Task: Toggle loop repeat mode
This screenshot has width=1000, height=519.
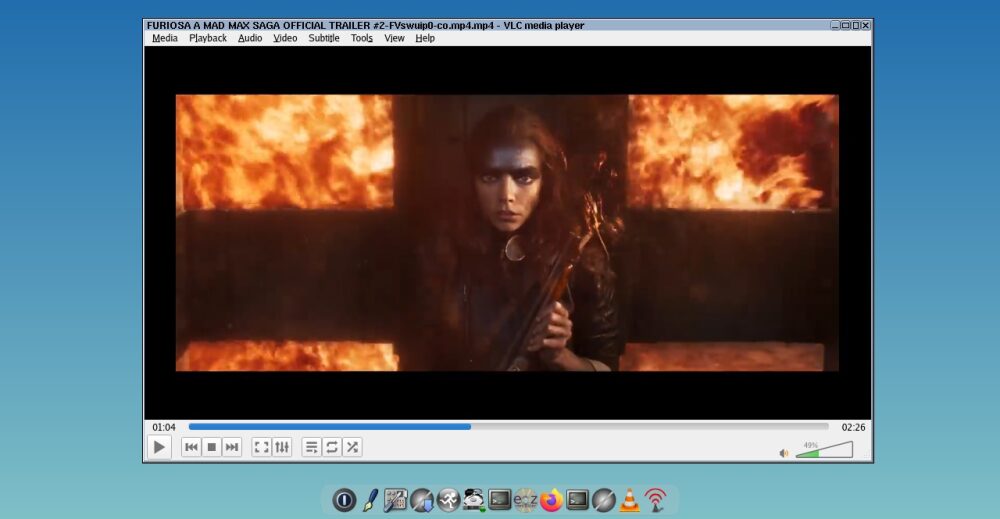Action: pyautogui.click(x=332, y=448)
